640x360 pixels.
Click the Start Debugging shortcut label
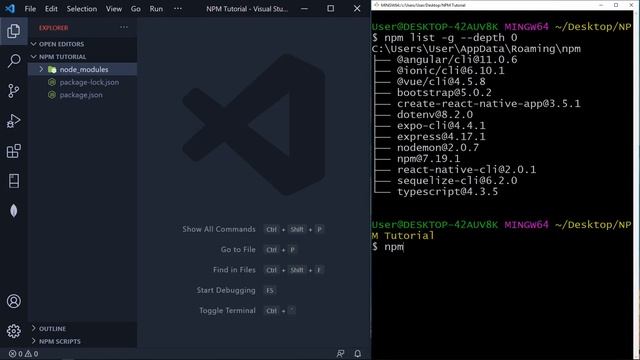point(226,290)
